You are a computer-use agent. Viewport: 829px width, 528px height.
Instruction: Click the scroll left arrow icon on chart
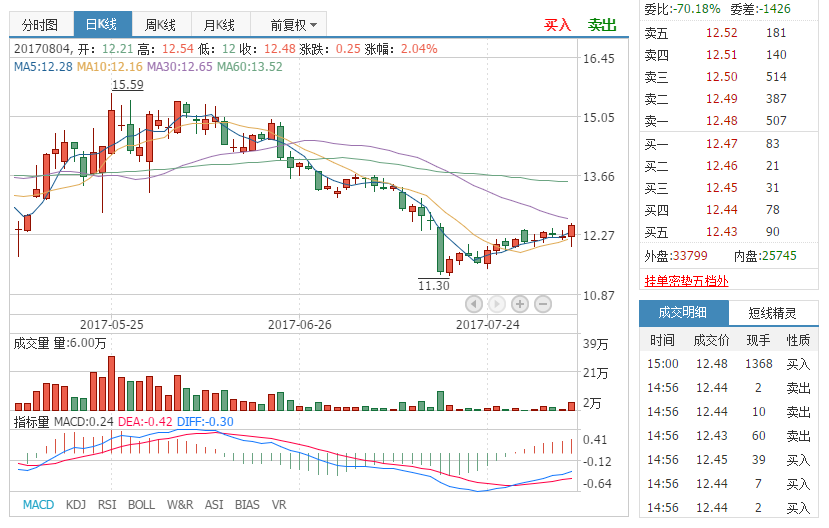(x=474, y=303)
